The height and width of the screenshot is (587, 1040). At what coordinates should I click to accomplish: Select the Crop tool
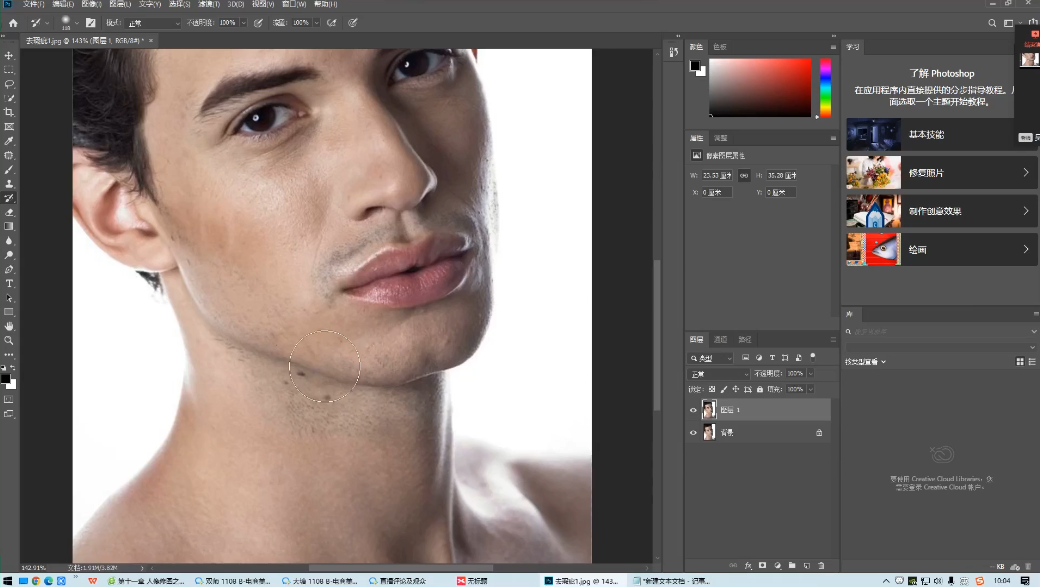pyautogui.click(x=9, y=113)
